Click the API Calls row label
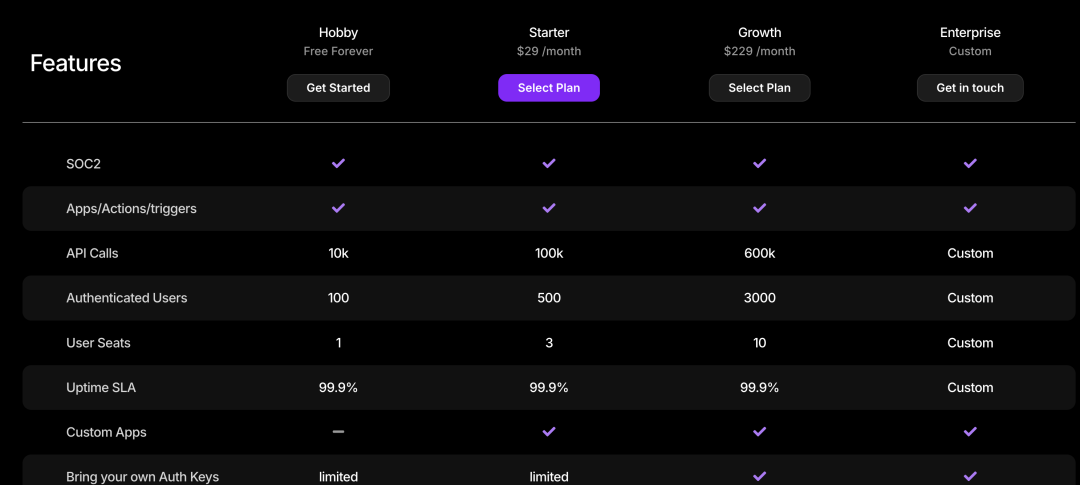This screenshot has height=485, width=1080. click(x=92, y=253)
